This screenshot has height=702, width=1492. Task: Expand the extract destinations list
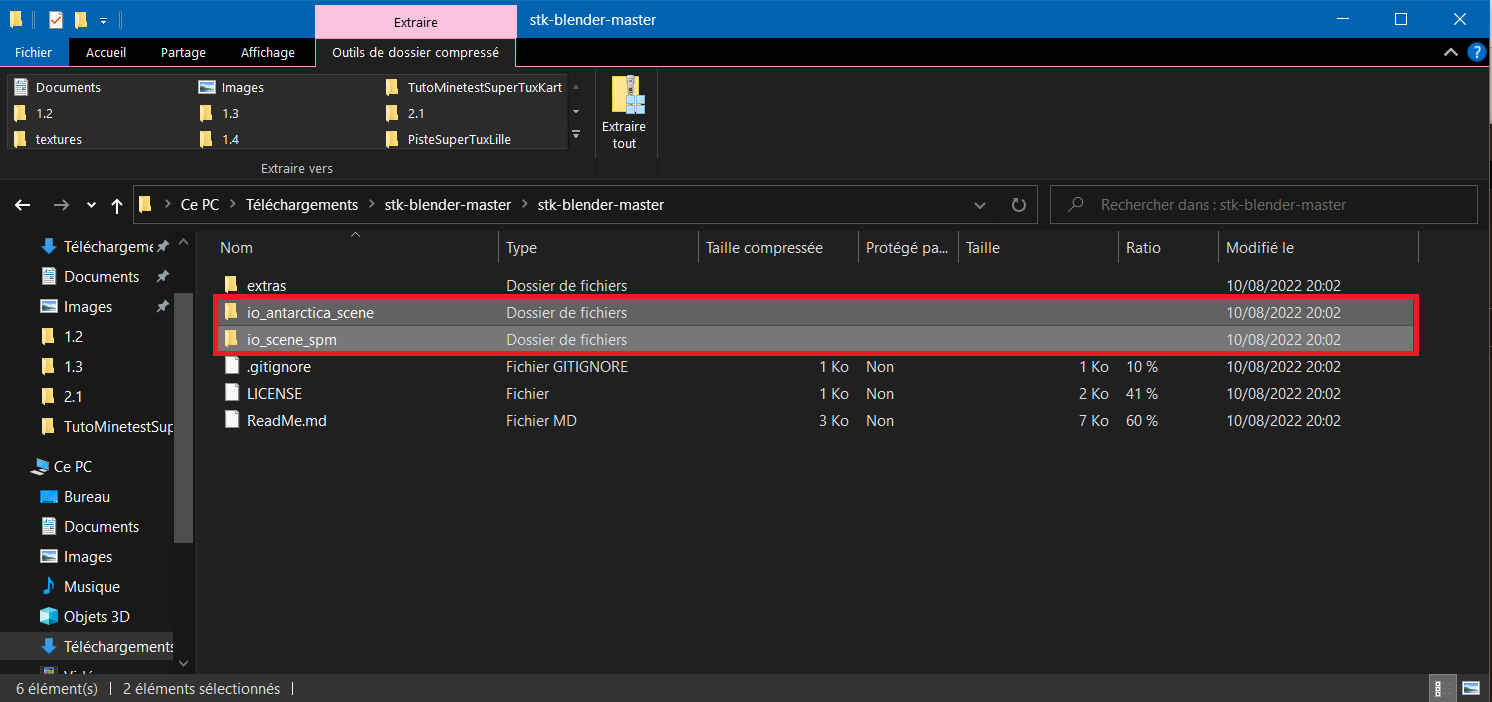575,135
